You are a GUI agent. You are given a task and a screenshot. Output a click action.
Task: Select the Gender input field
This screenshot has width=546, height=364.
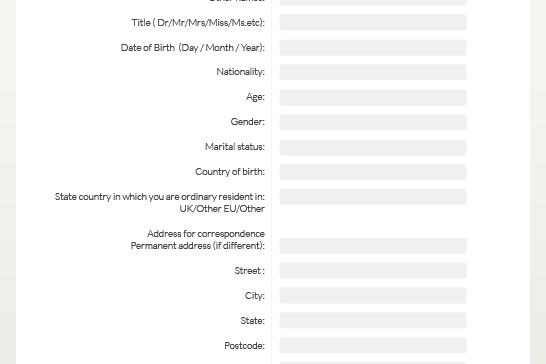pos(373,122)
